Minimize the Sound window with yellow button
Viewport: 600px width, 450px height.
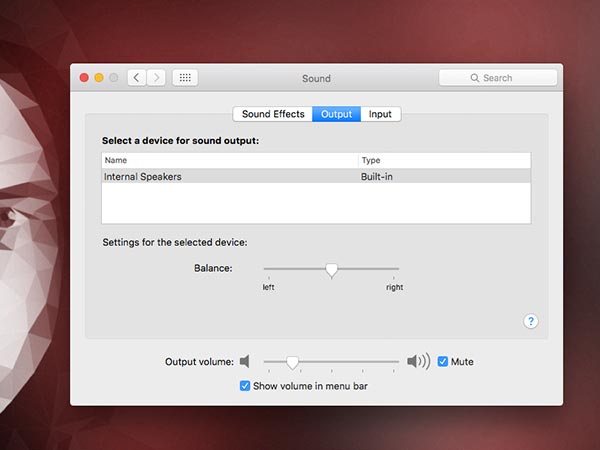pyautogui.click(x=99, y=78)
